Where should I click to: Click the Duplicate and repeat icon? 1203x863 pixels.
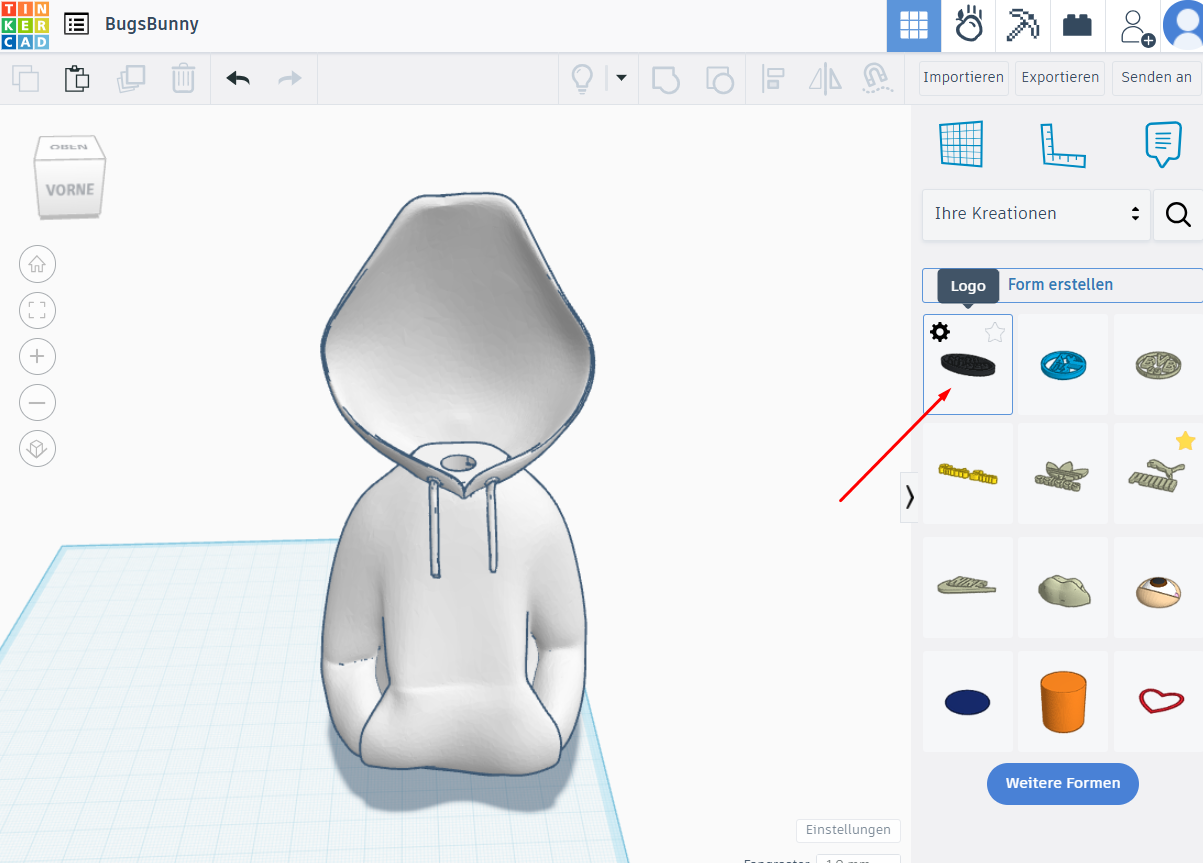pos(130,78)
